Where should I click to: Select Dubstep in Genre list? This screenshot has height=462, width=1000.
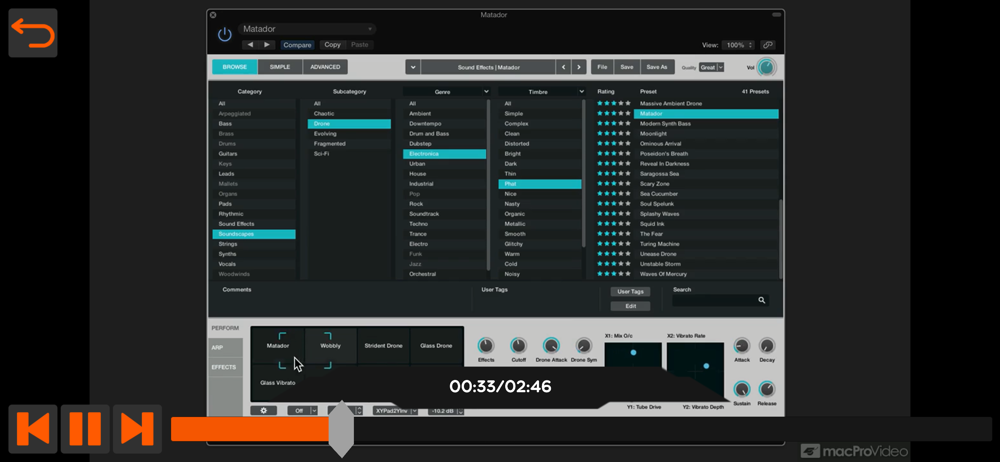[x=445, y=144]
